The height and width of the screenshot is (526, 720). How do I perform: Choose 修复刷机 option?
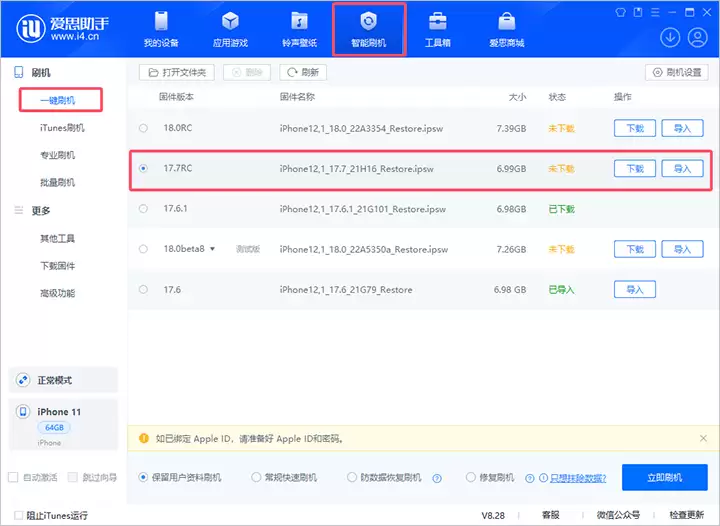click(471, 477)
